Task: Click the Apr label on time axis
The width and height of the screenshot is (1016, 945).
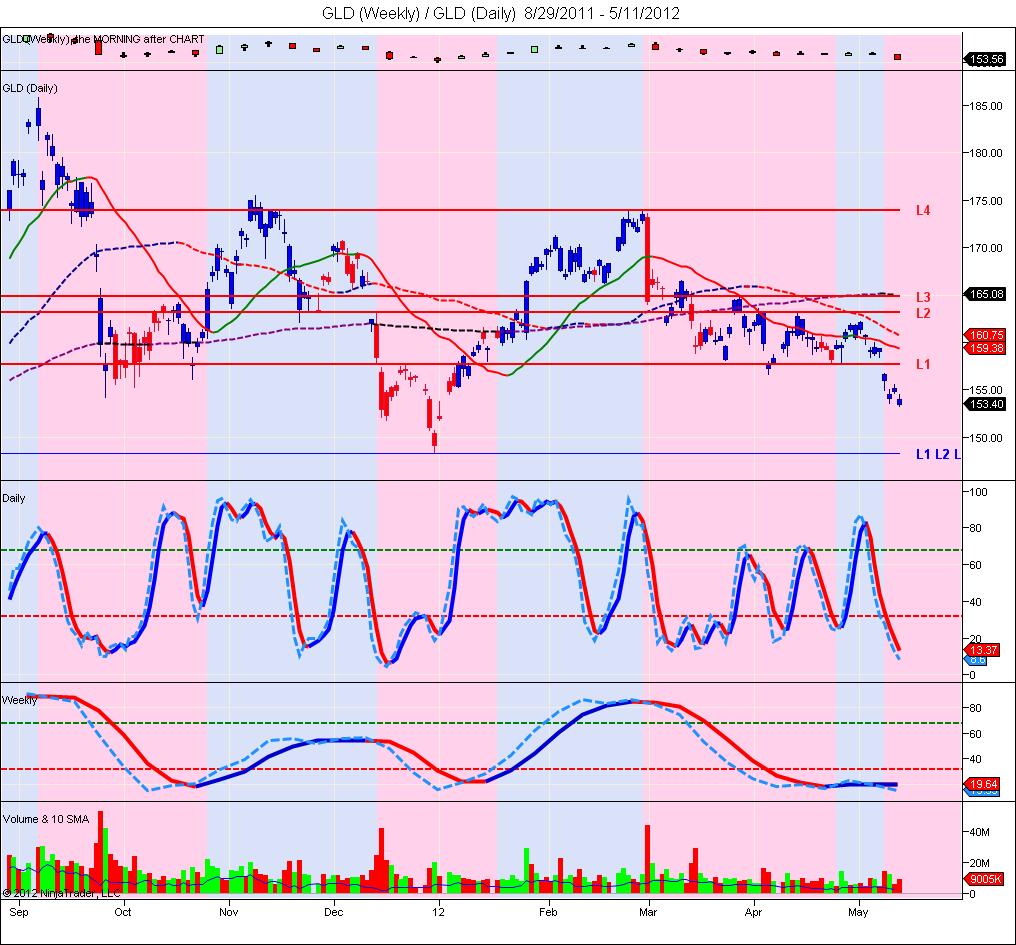Action: [754, 913]
